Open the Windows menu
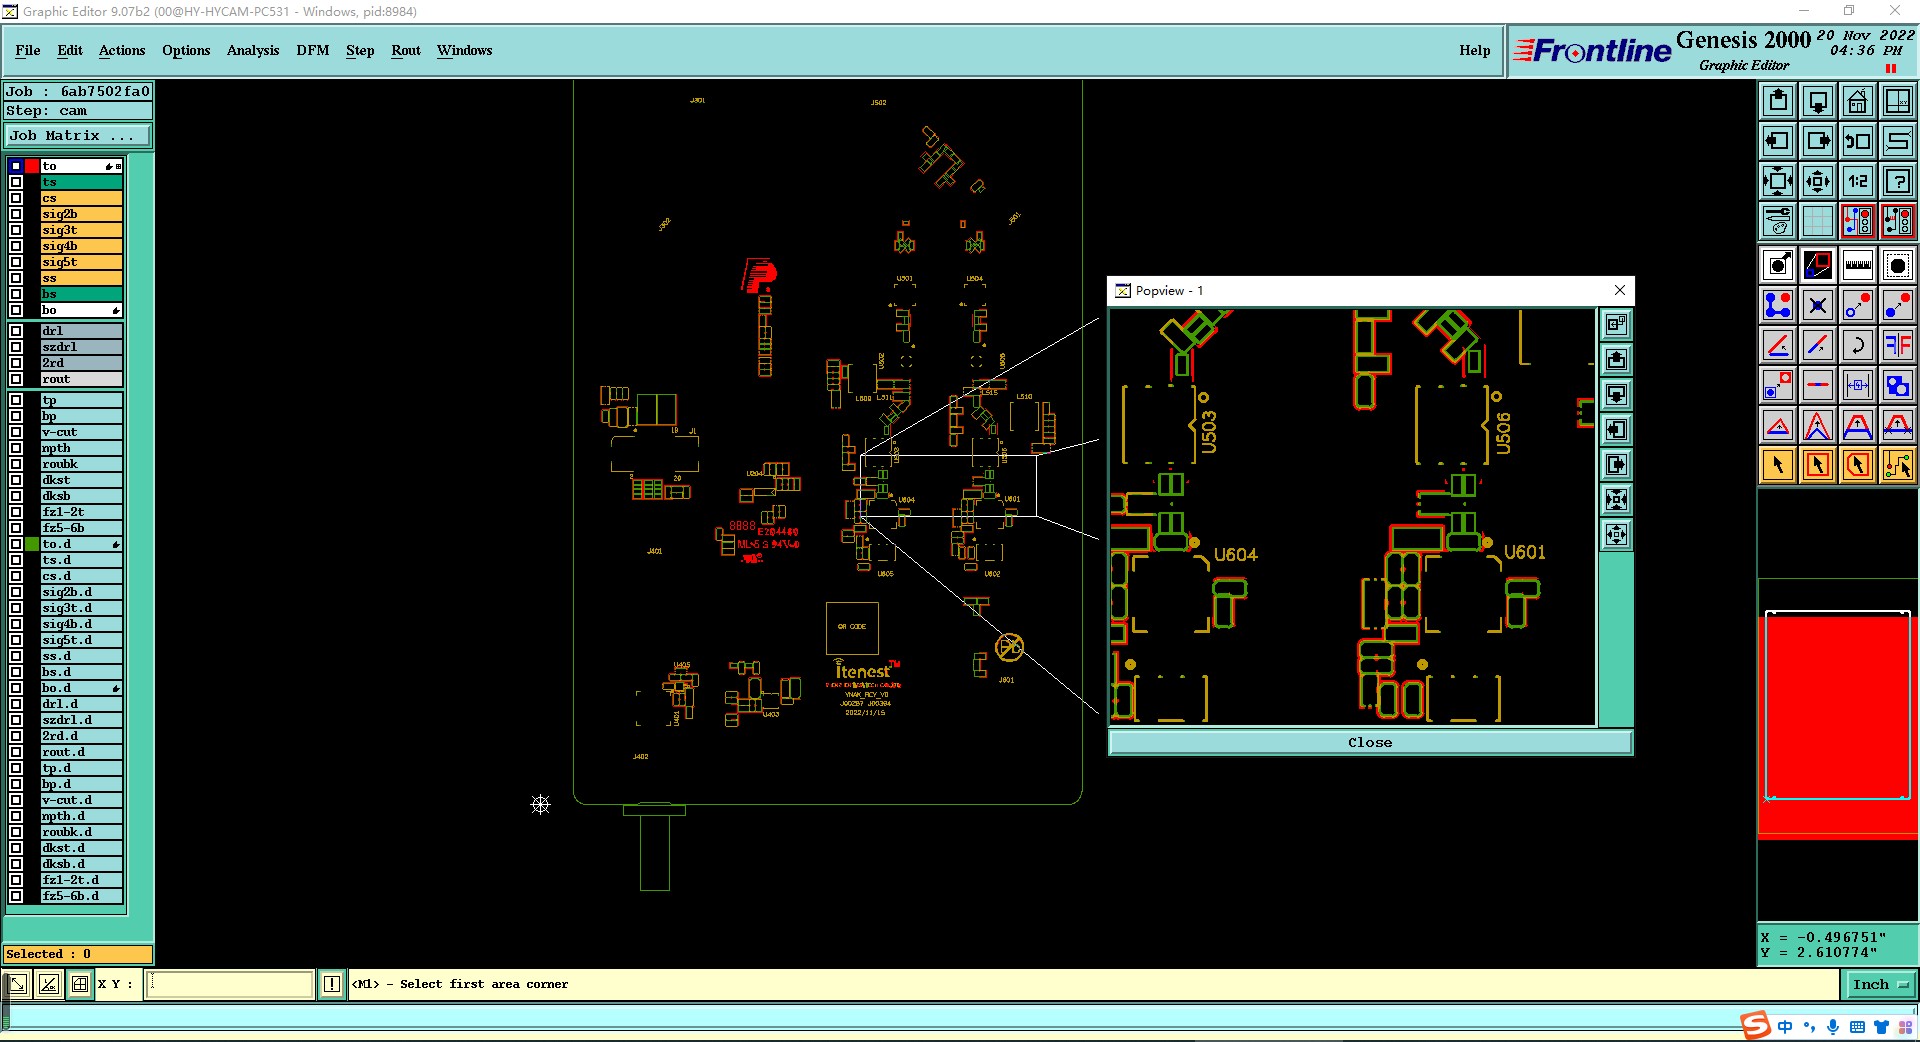1920x1042 pixels. [464, 50]
